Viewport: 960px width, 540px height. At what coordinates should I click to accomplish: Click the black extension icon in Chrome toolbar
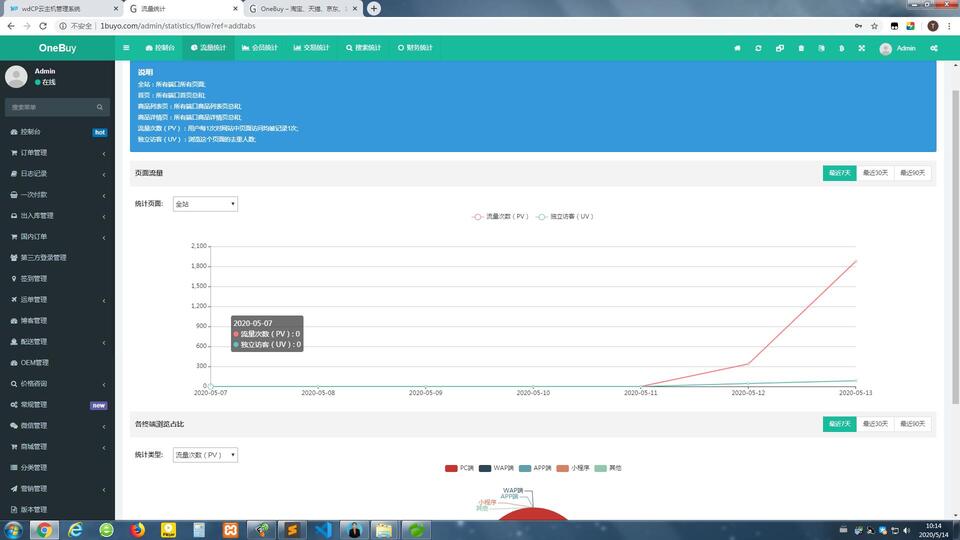[894, 26]
